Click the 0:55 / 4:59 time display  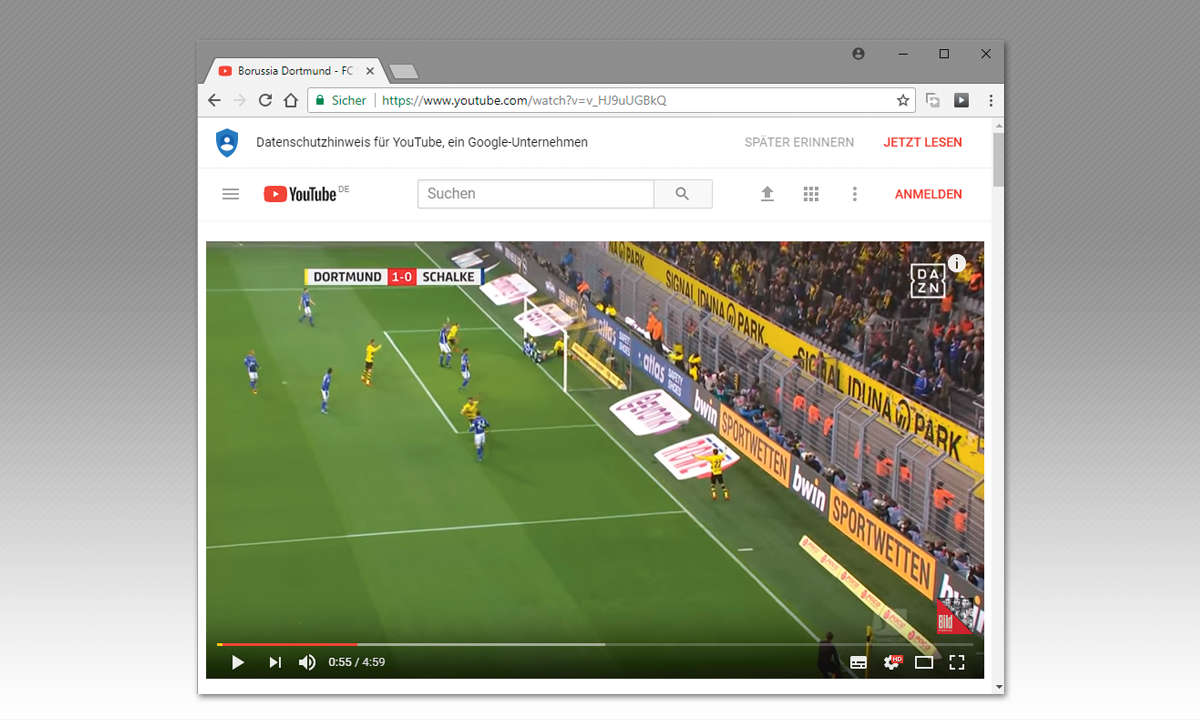click(356, 662)
